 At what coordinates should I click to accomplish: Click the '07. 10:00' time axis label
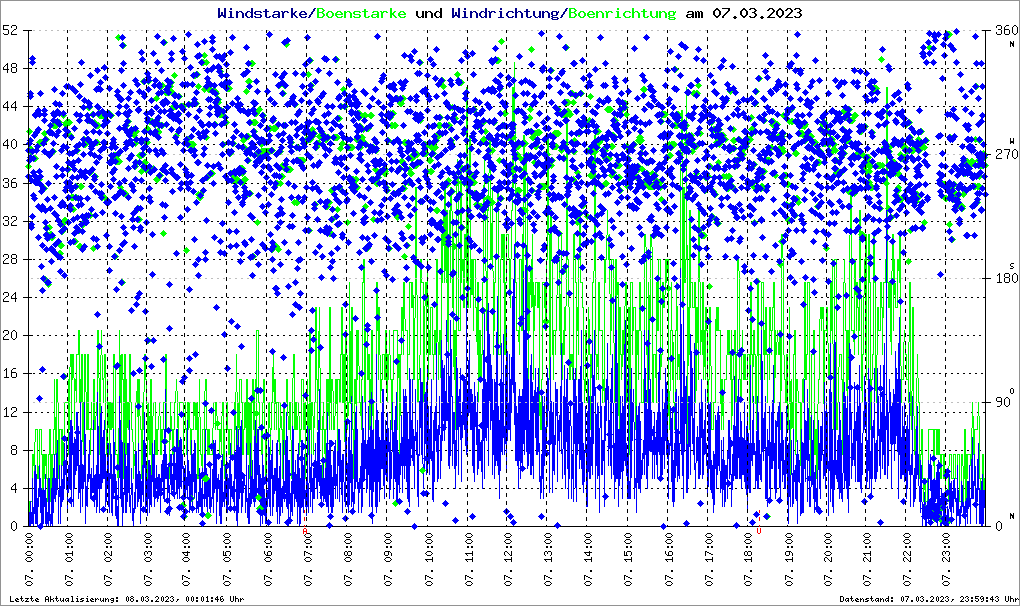(427, 559)
